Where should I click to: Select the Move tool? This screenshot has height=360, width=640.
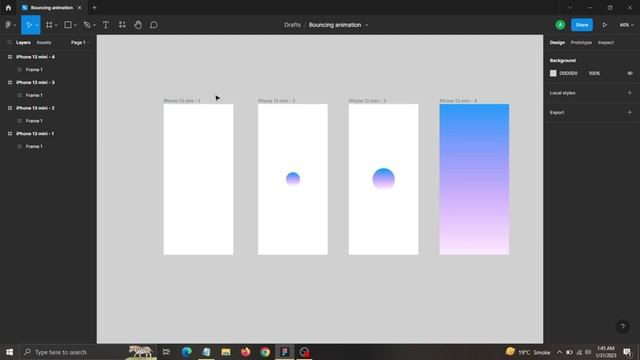point(29,25)
